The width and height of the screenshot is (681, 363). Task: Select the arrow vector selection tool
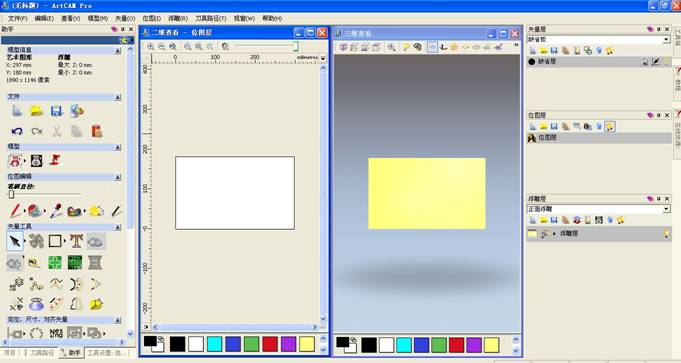15,241
